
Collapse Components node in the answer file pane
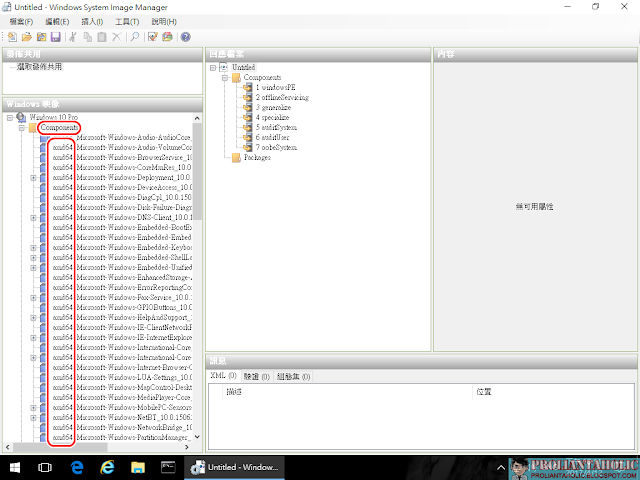click(x=224, y=78)
